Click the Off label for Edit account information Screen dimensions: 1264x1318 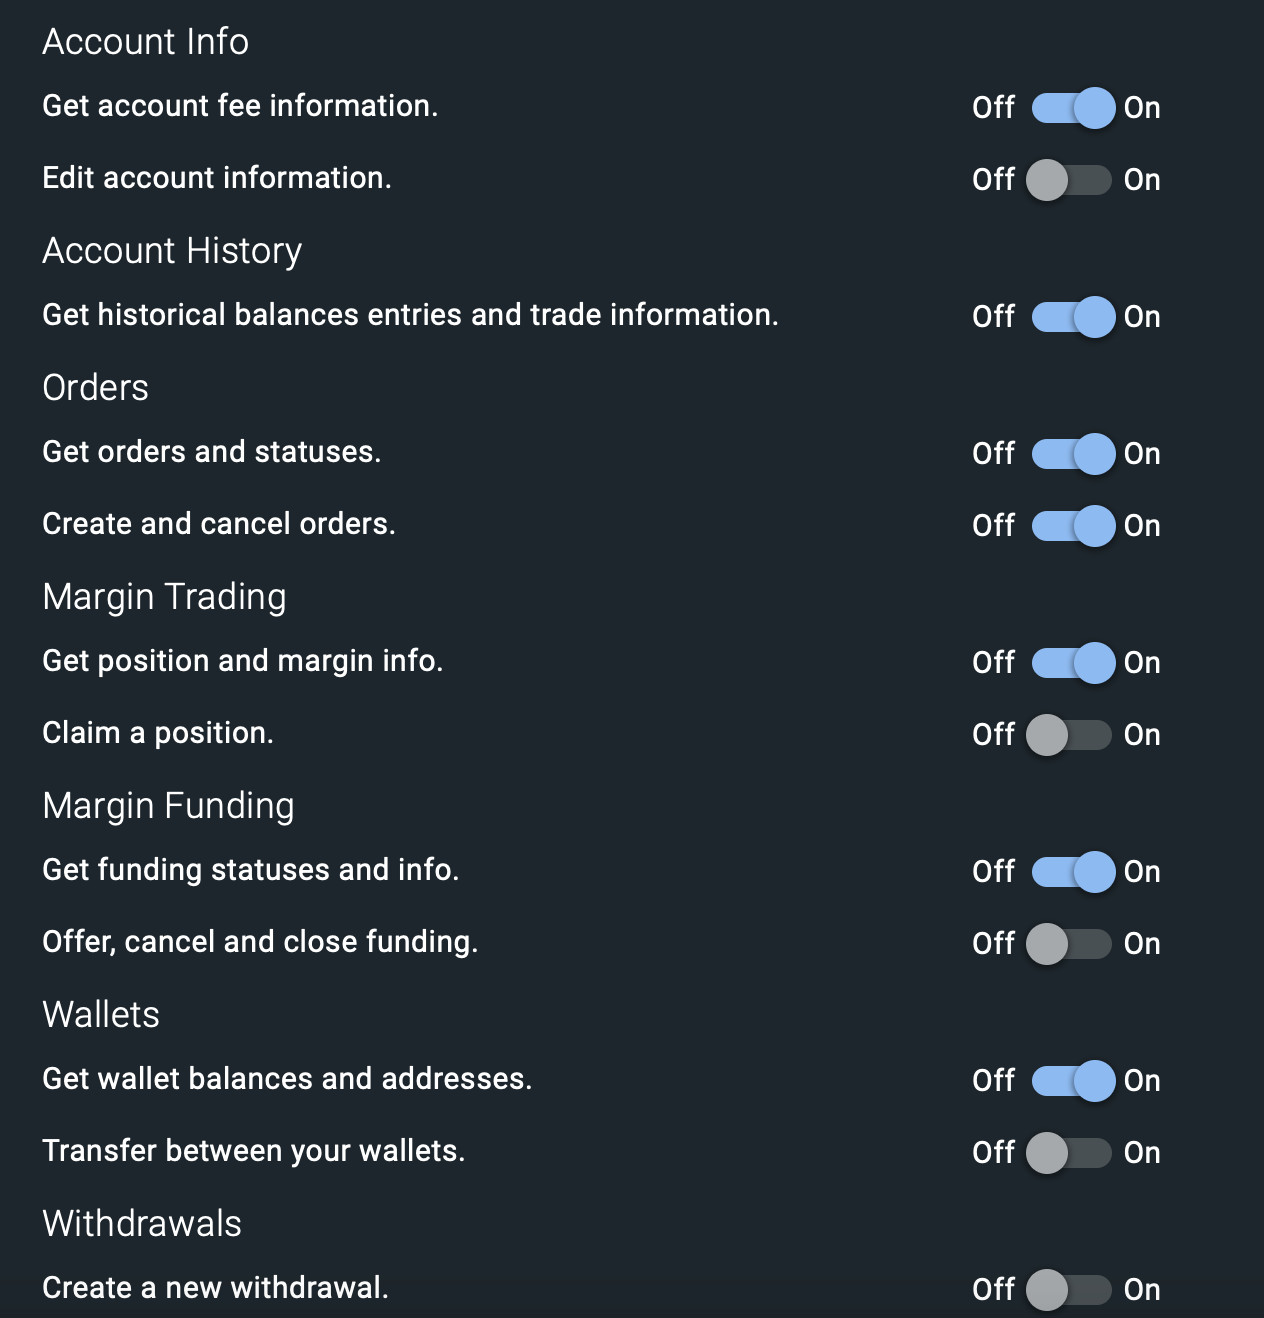coord(993,180)
